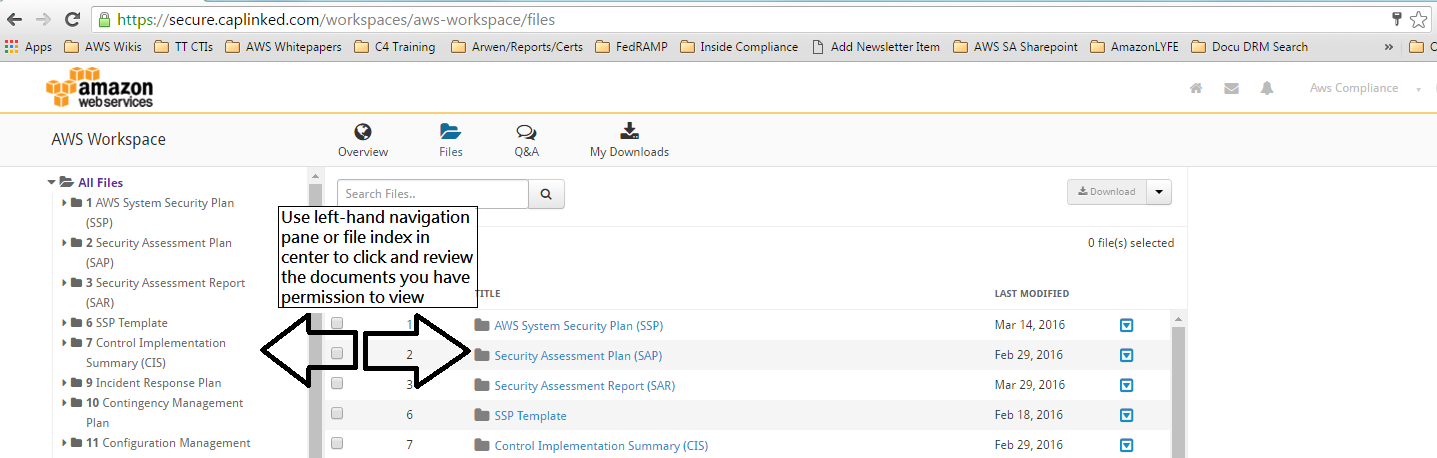Open actions menu for AWS System Security Plan row
This screenshot has width=1437, height=458.
tap(1126, 325)
